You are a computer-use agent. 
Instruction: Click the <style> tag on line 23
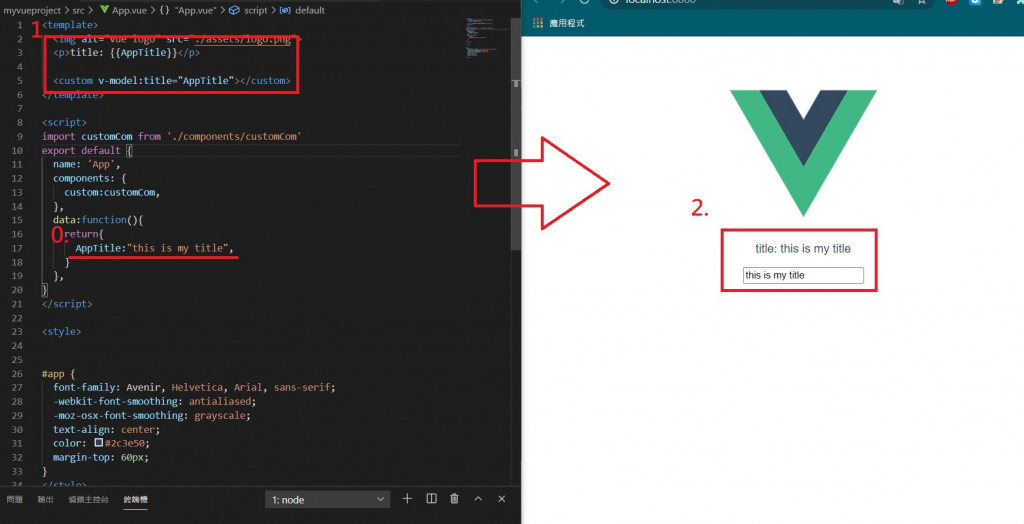point(61,331)
